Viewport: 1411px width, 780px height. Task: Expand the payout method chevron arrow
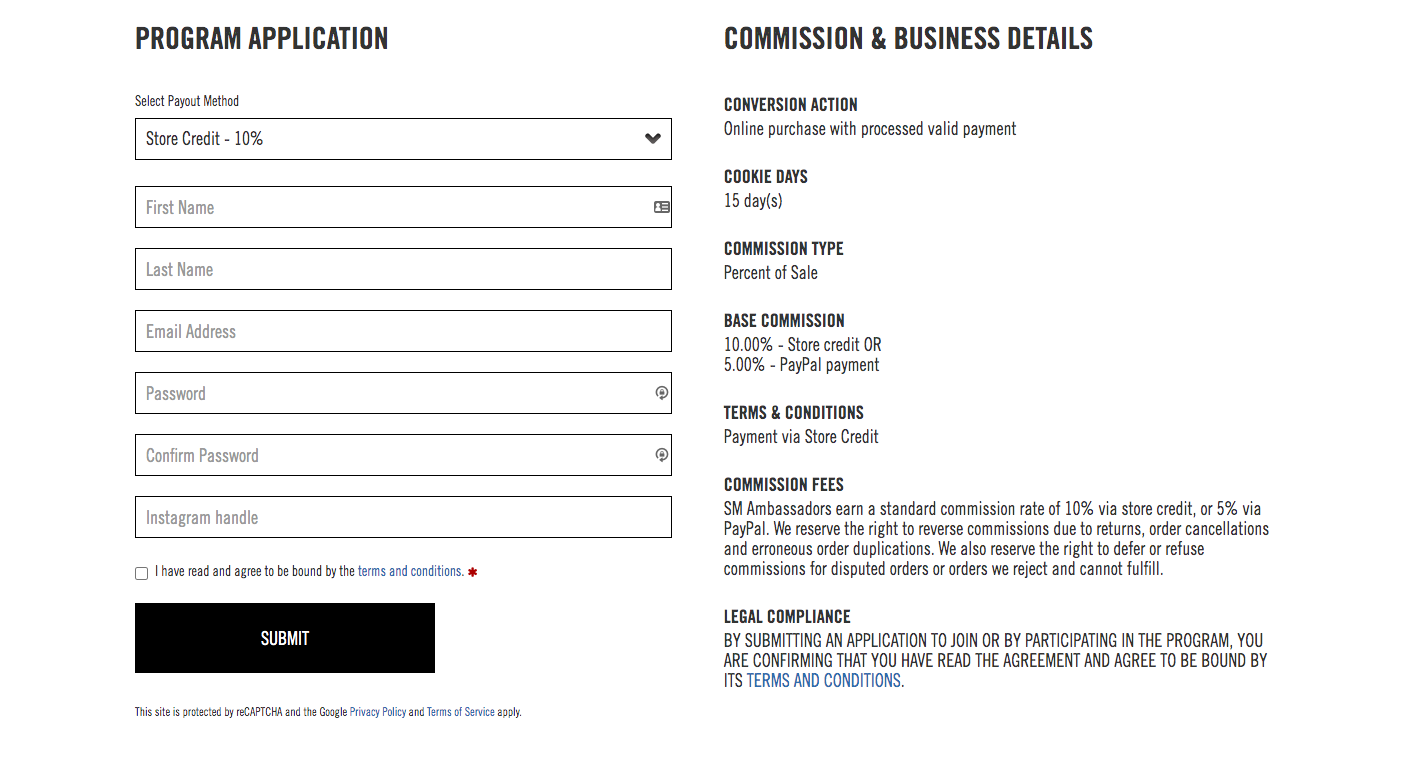[653, 139]
